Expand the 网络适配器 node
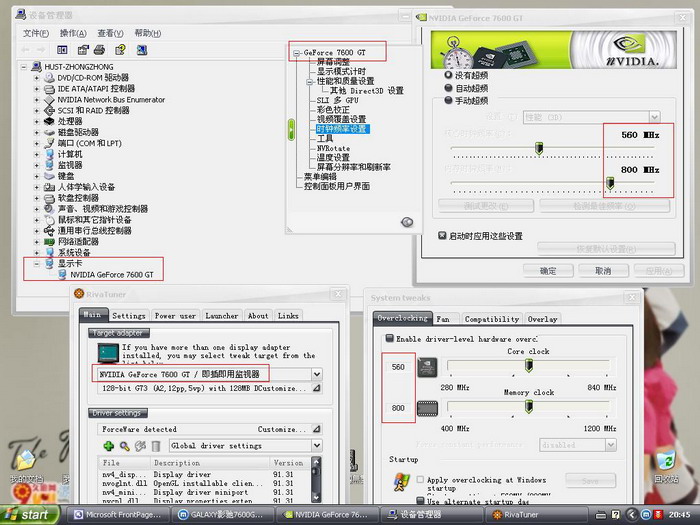Viewport: 700px width, 525px height. 36,242
